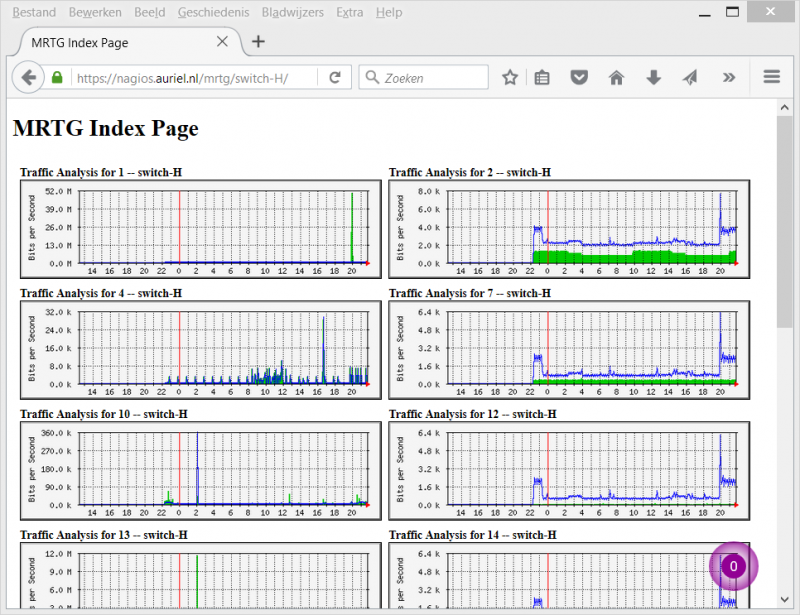Open the bookmarks list icon
800x615 pixels.
pos(542,77)
